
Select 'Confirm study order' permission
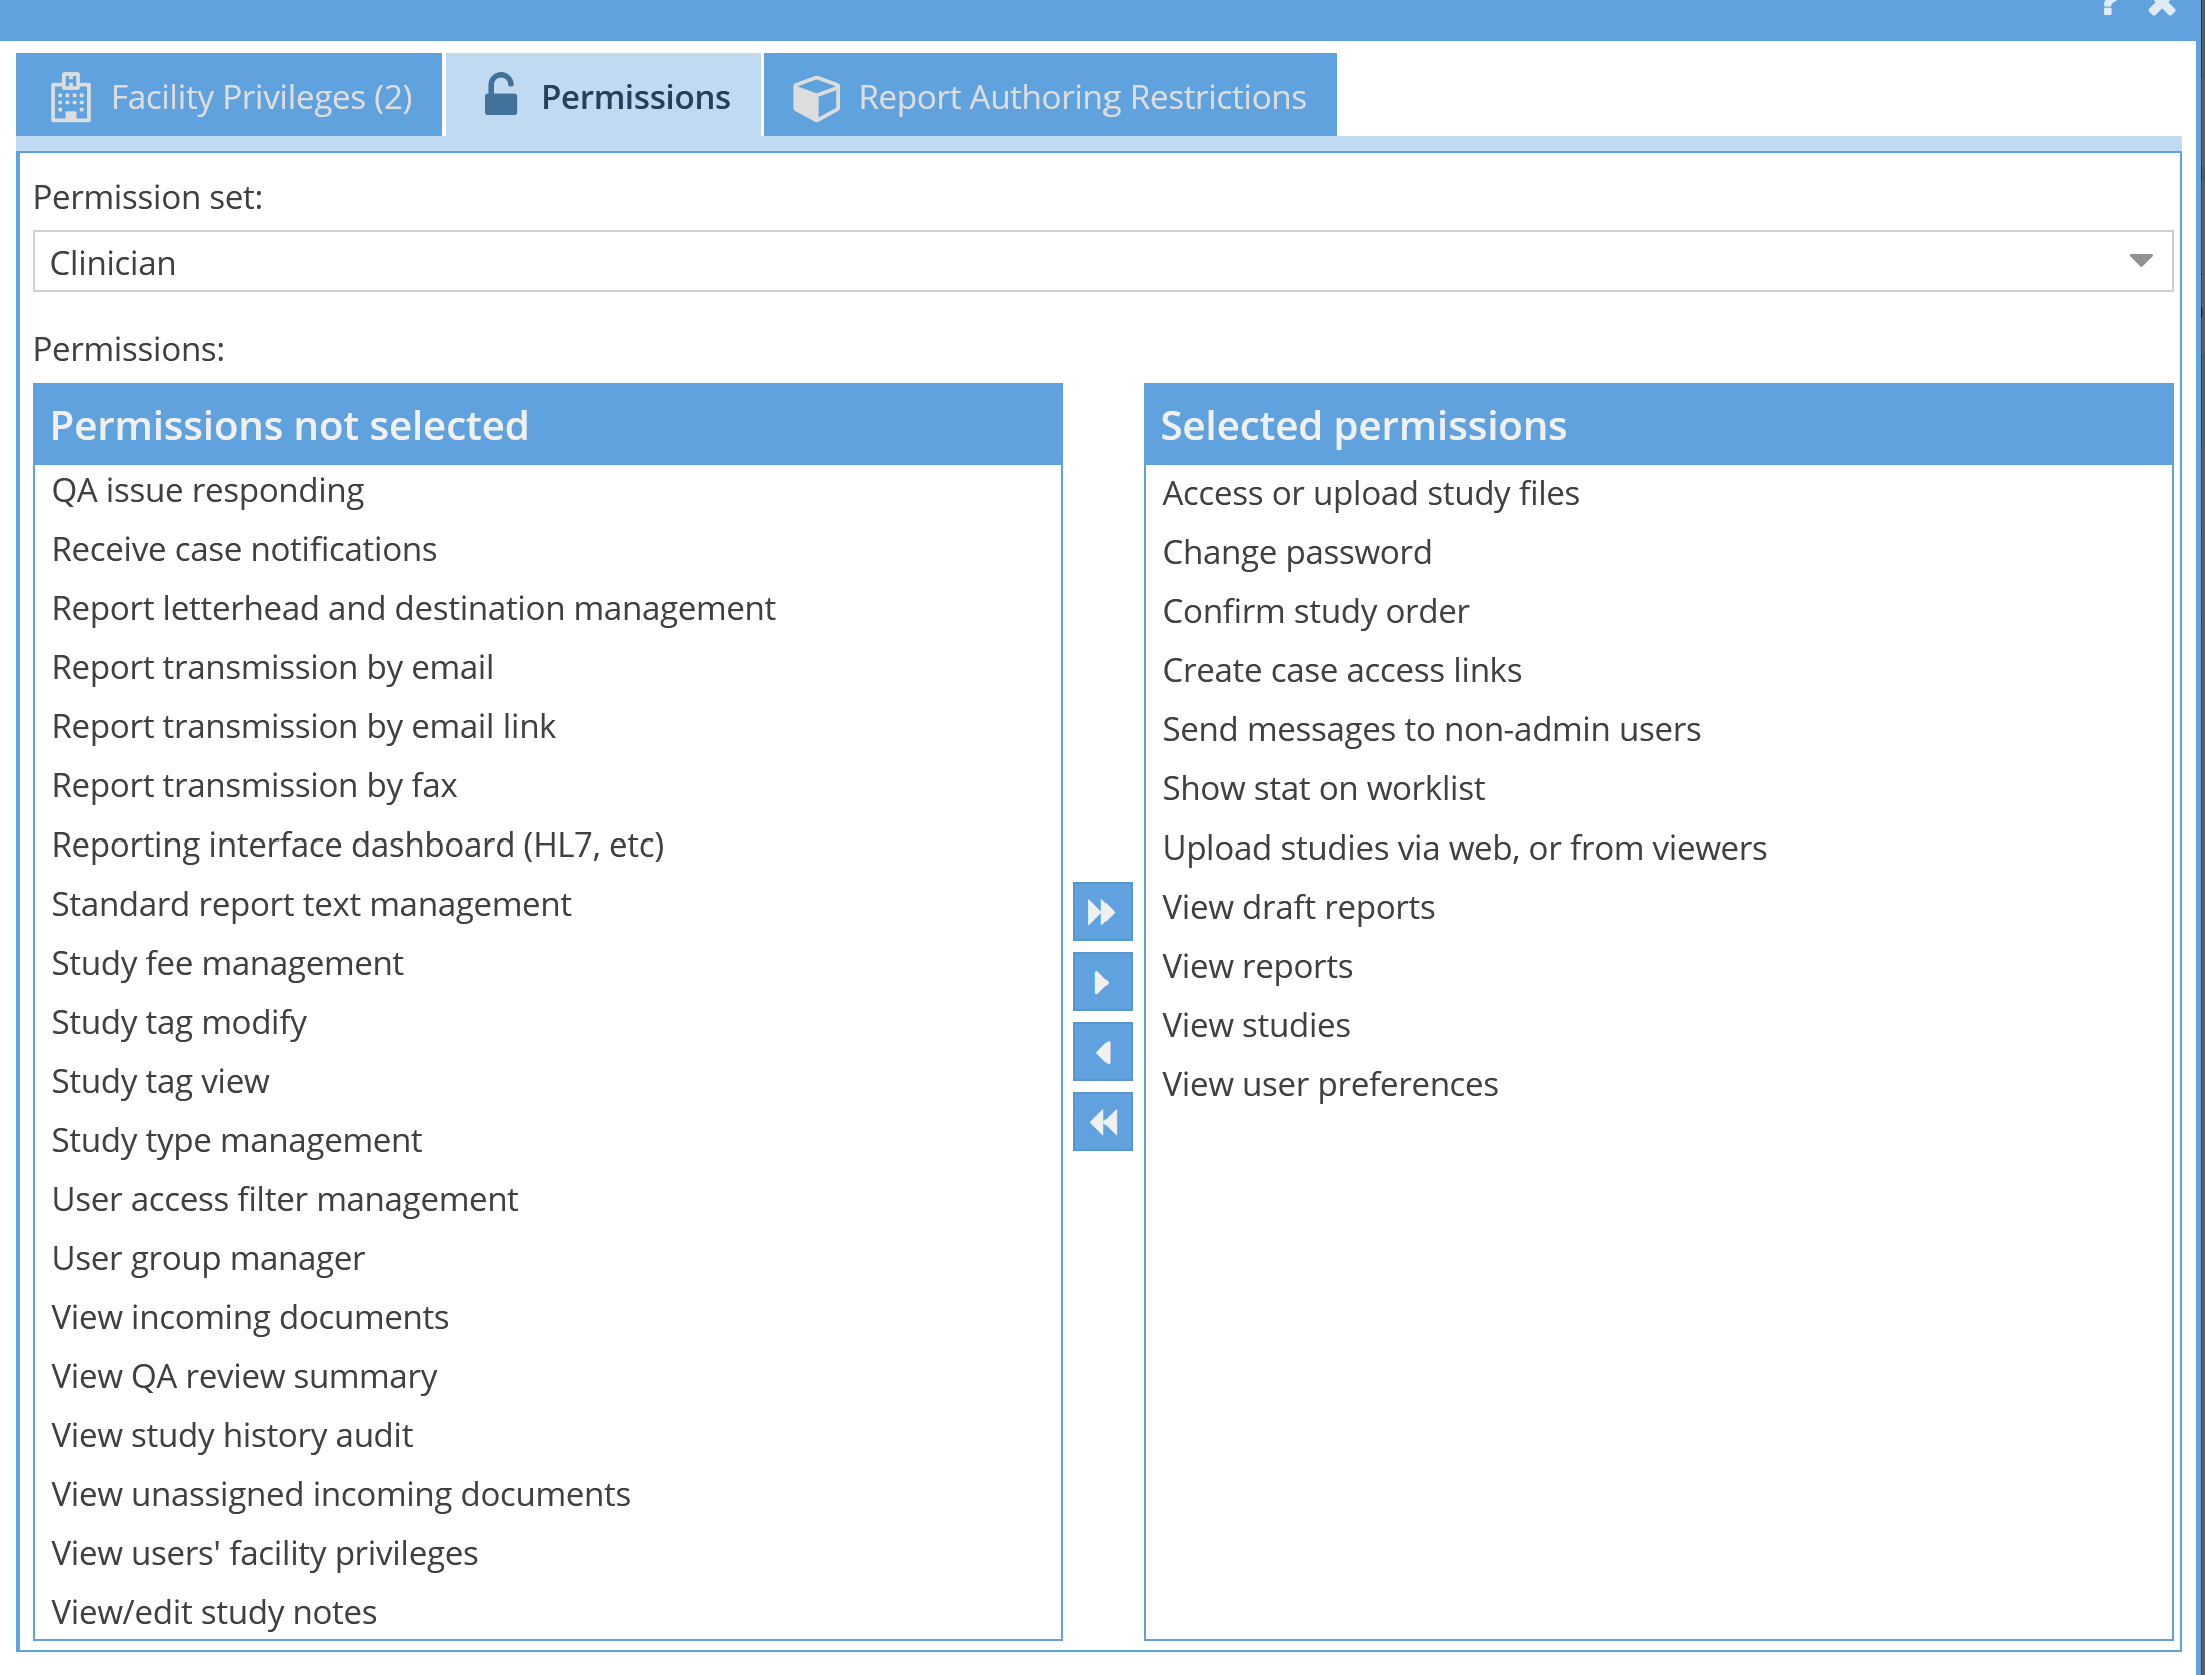click(x=1658, y=612)
